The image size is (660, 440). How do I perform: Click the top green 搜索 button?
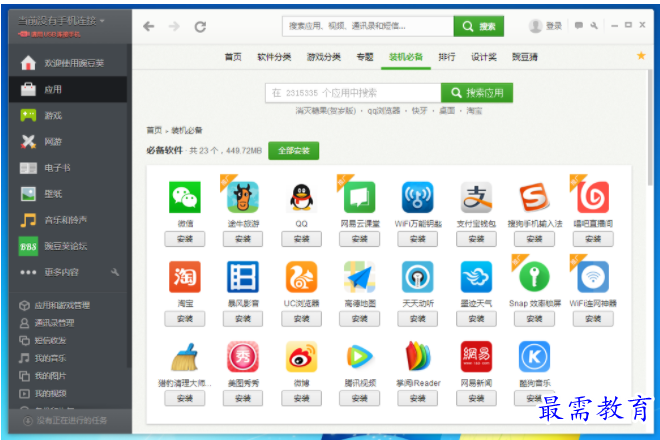pos(479,27)
